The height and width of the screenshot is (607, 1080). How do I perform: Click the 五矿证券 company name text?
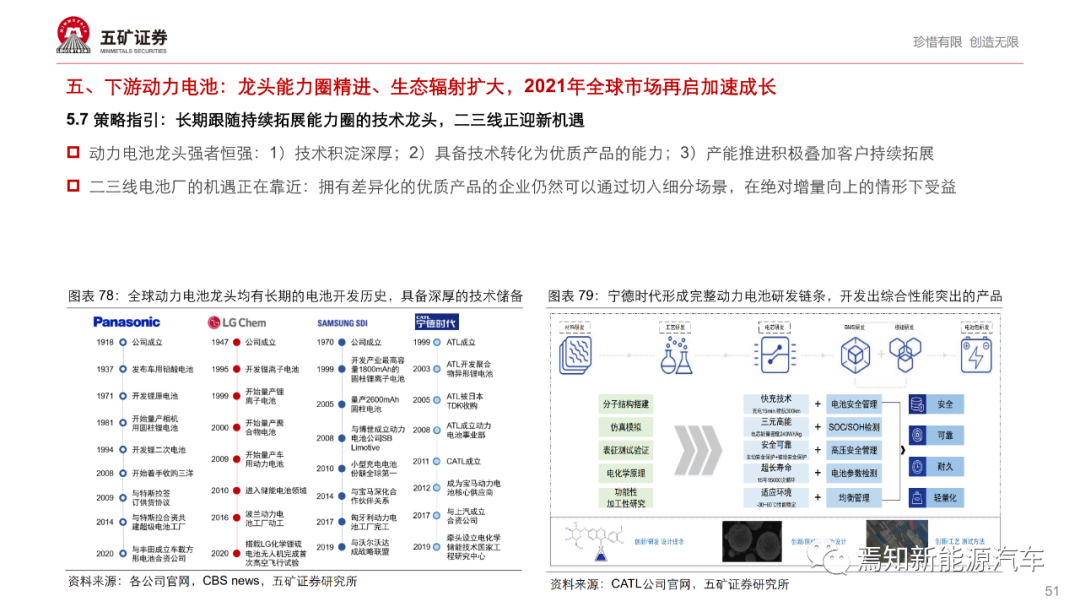click(134, 37)
